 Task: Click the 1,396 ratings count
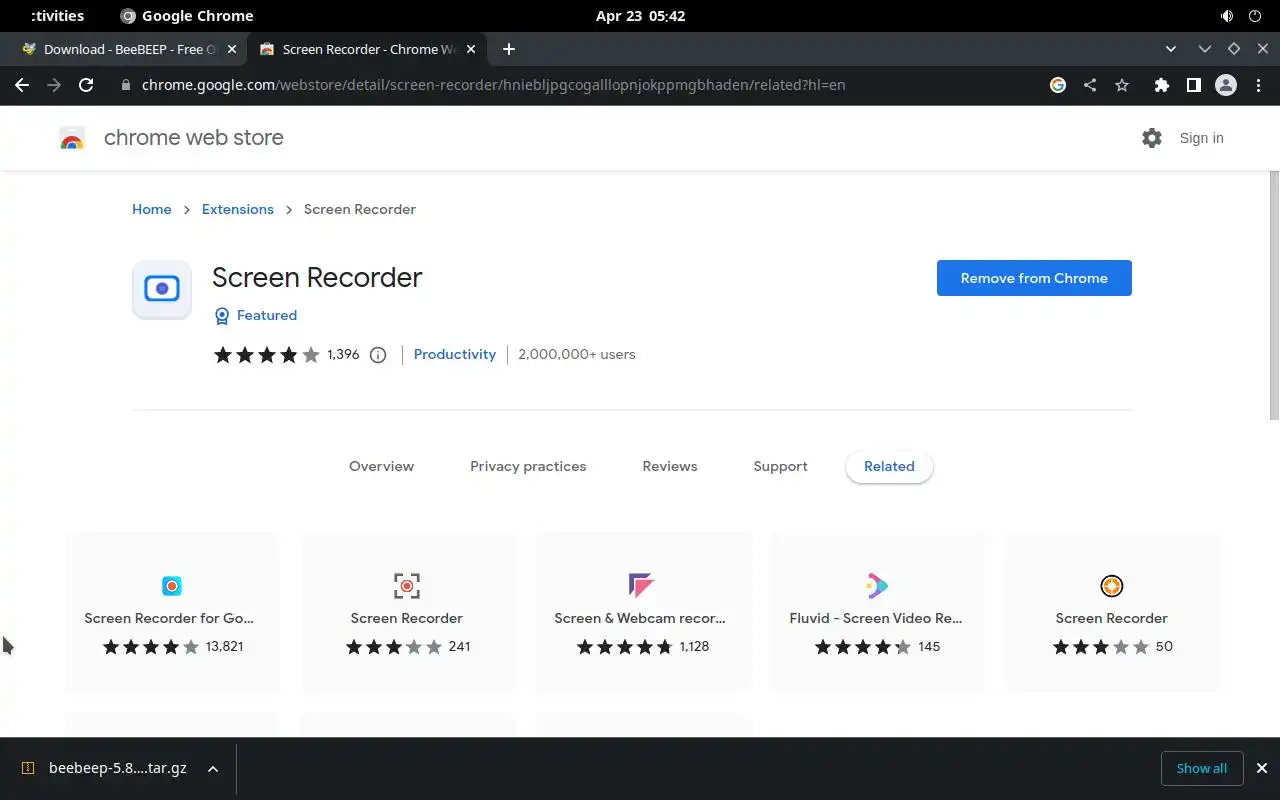(343, 354)
